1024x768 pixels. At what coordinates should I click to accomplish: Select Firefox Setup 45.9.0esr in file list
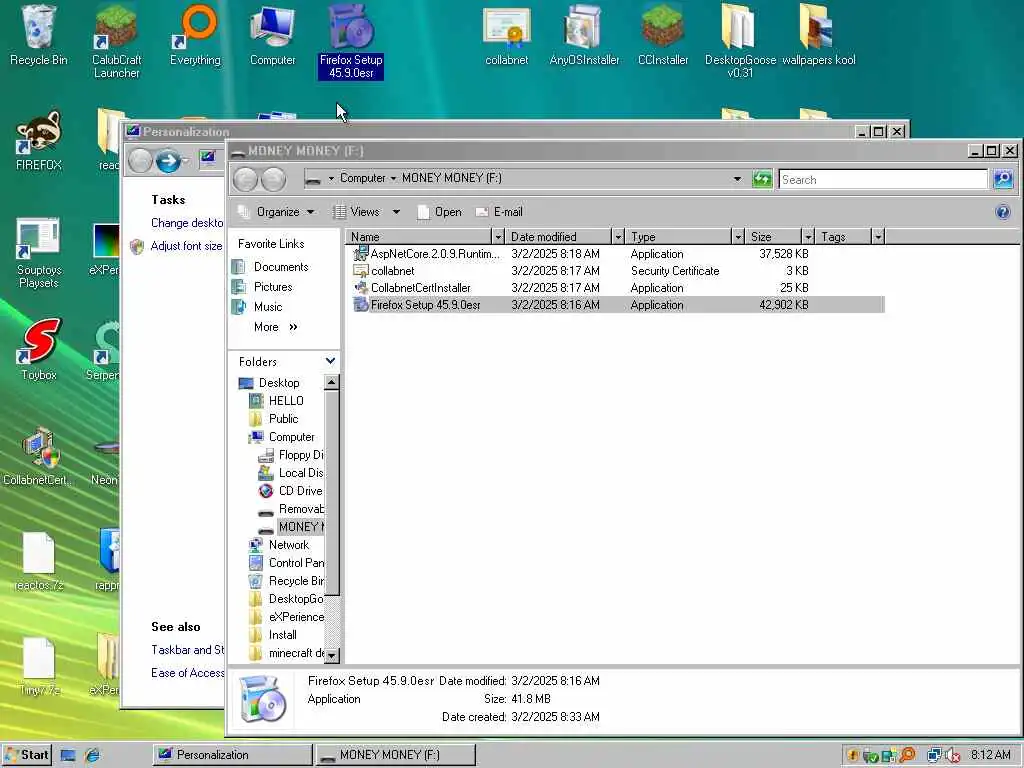618,304
